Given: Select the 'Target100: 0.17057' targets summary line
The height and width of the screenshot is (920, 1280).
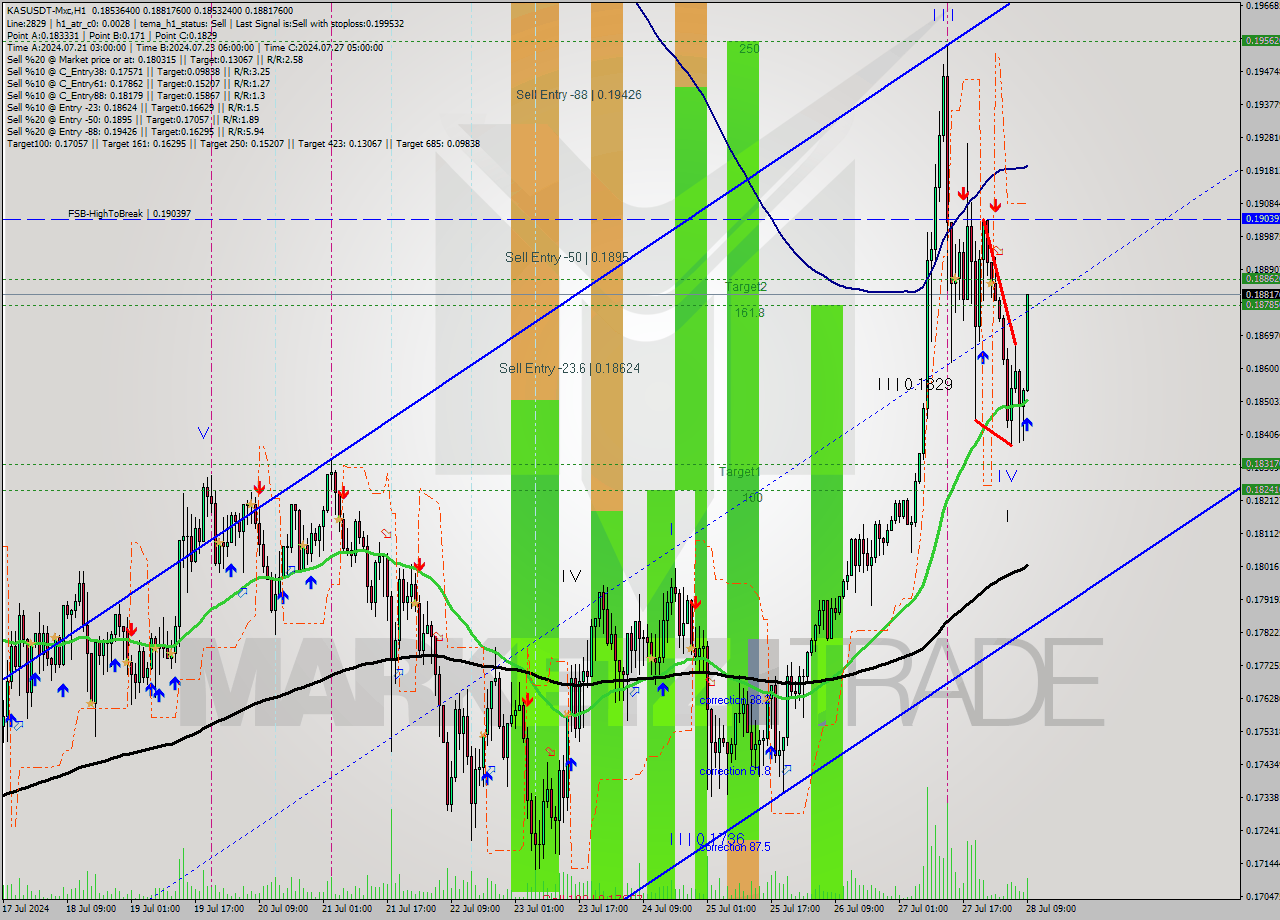Looking at the screenshot, I should [x=243, y=143].
